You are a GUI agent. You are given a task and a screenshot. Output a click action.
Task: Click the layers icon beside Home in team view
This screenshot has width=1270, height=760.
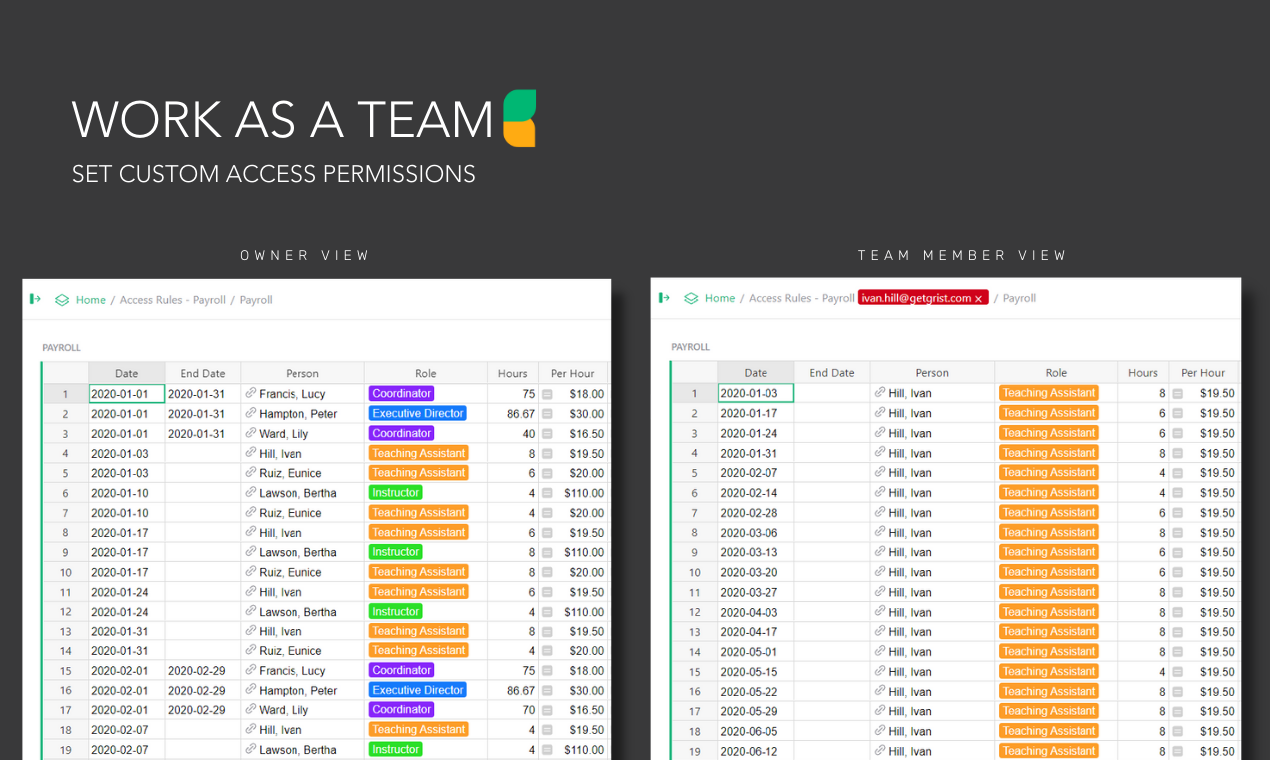691,298
